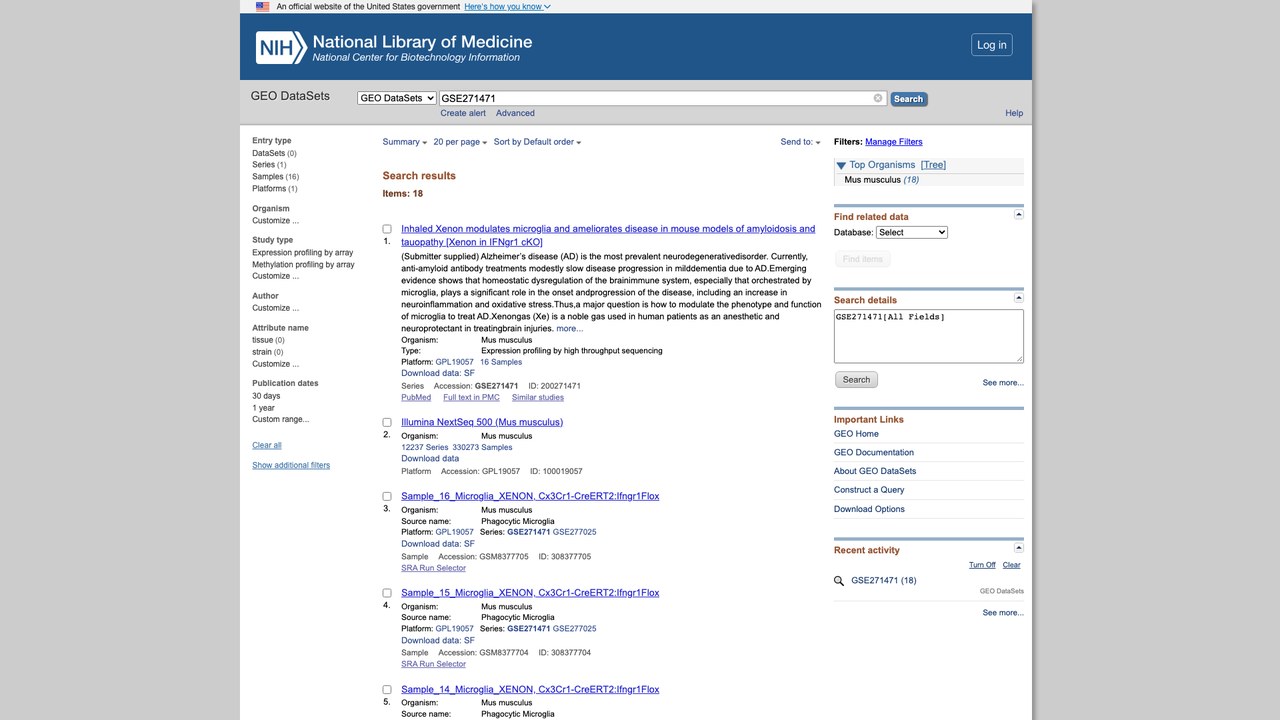Image resolution: width=1280 pixels, height=720 pixels.
Task: Click the US flag icon
Action: (262, 6)
